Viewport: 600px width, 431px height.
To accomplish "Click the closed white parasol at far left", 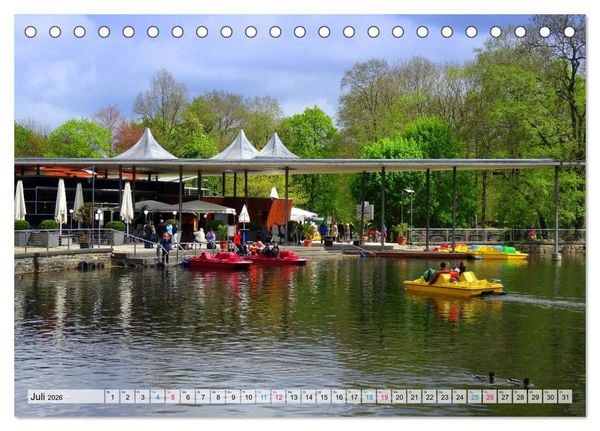I will click(x=20, y=200).
